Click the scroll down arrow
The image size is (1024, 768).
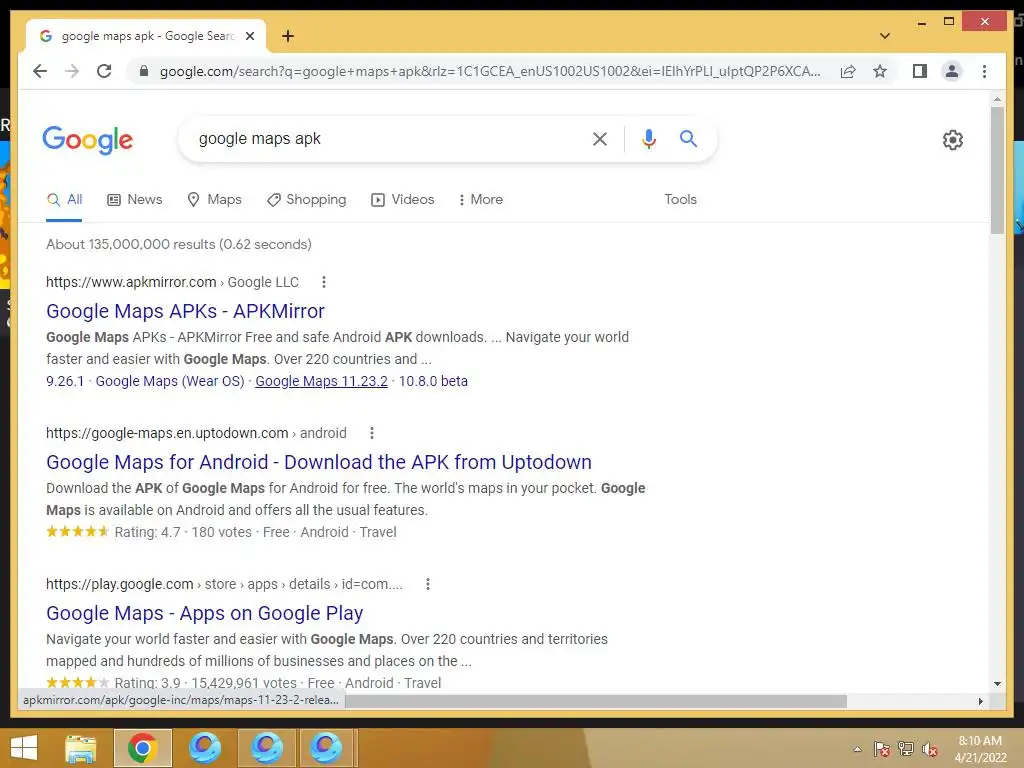click(997, 684)
